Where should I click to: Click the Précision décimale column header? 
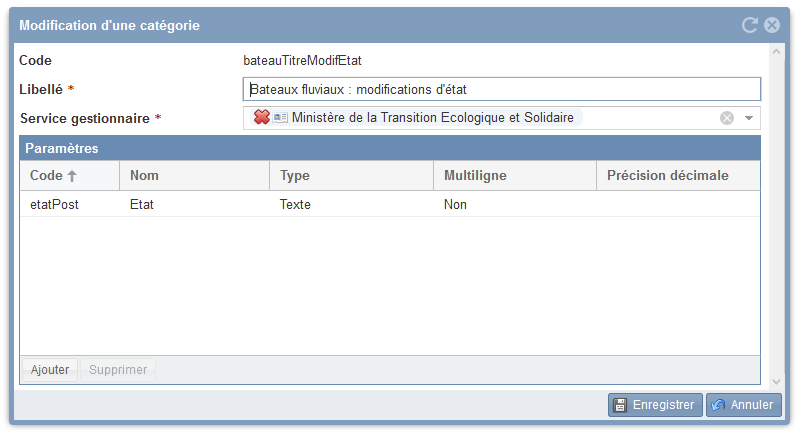677,175
